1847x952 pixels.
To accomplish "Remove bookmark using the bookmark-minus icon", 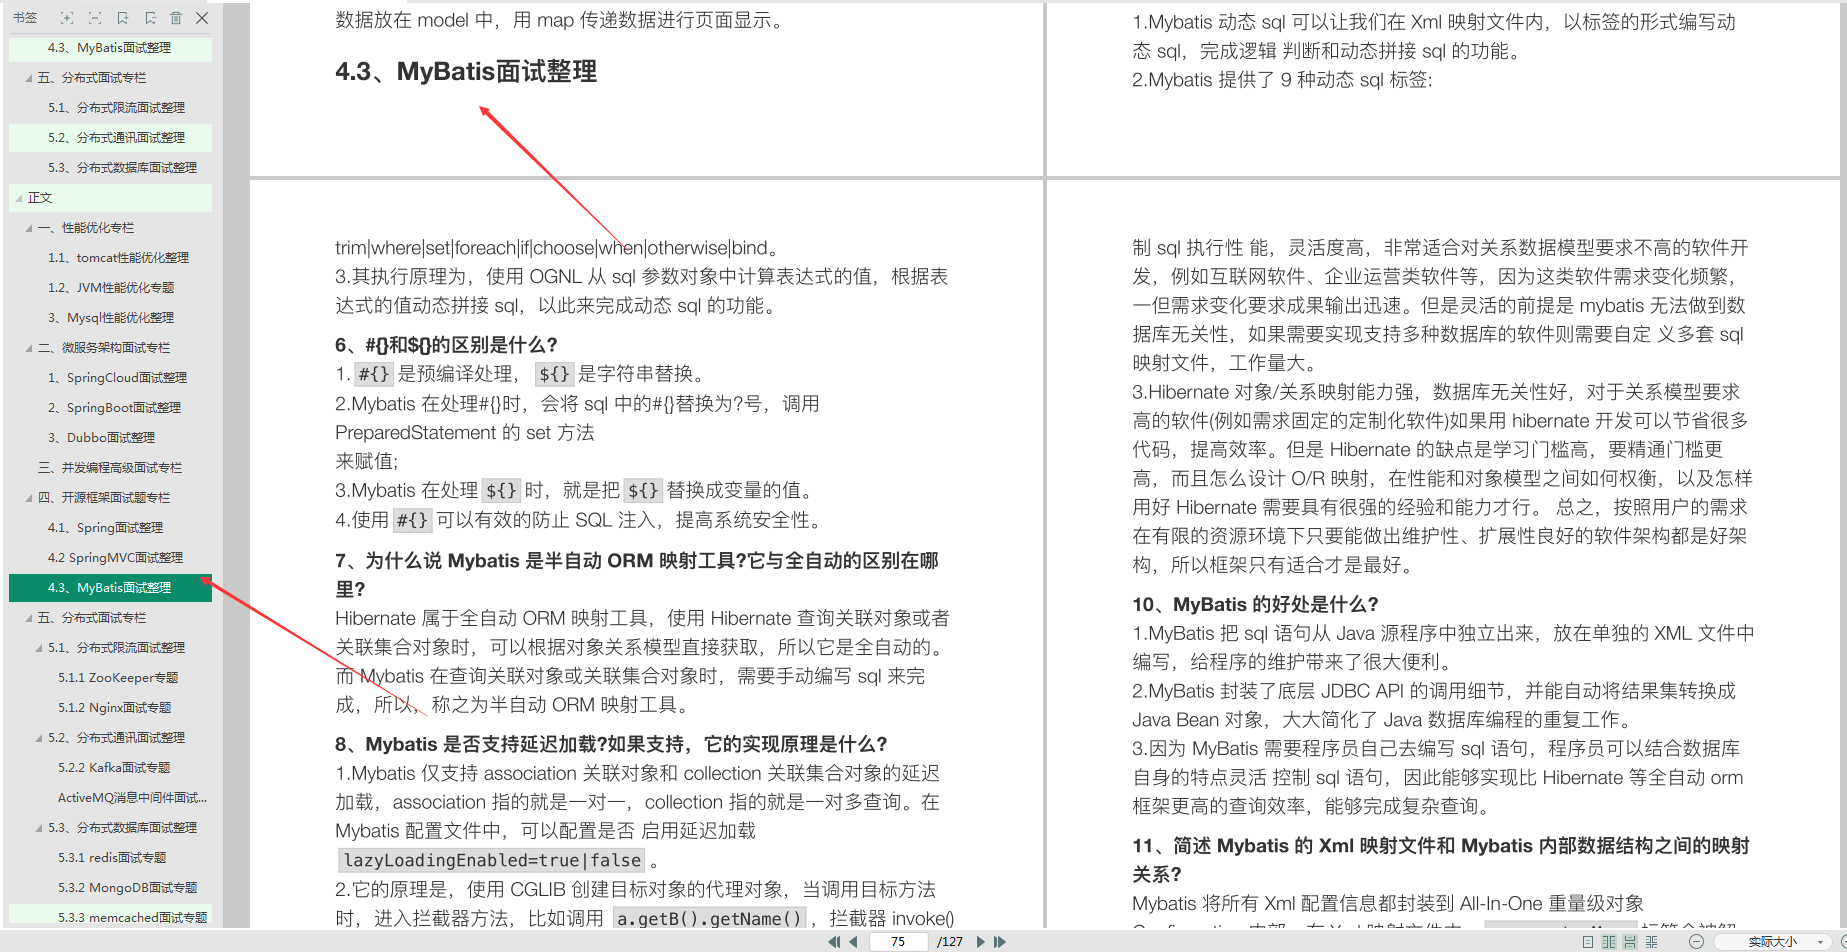I will 150,18.
